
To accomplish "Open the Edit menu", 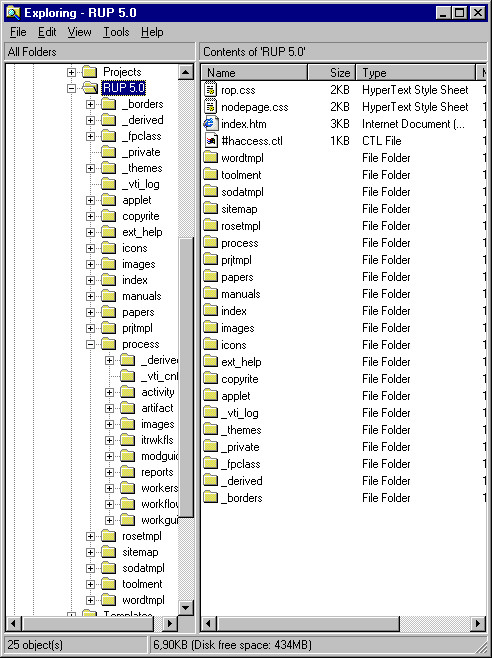I will point(47,32).
